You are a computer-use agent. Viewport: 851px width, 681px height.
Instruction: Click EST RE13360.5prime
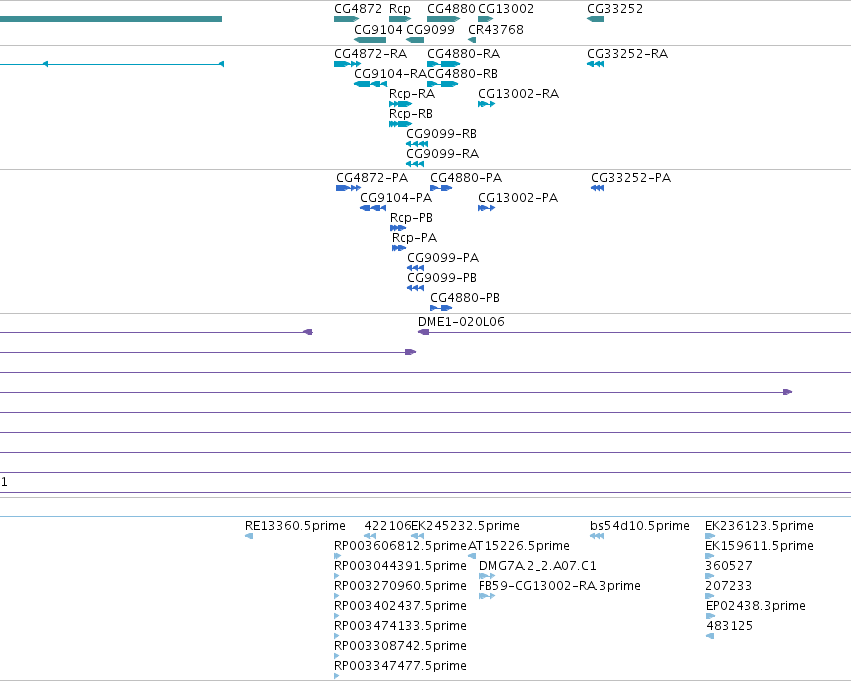tap(295, 526)
